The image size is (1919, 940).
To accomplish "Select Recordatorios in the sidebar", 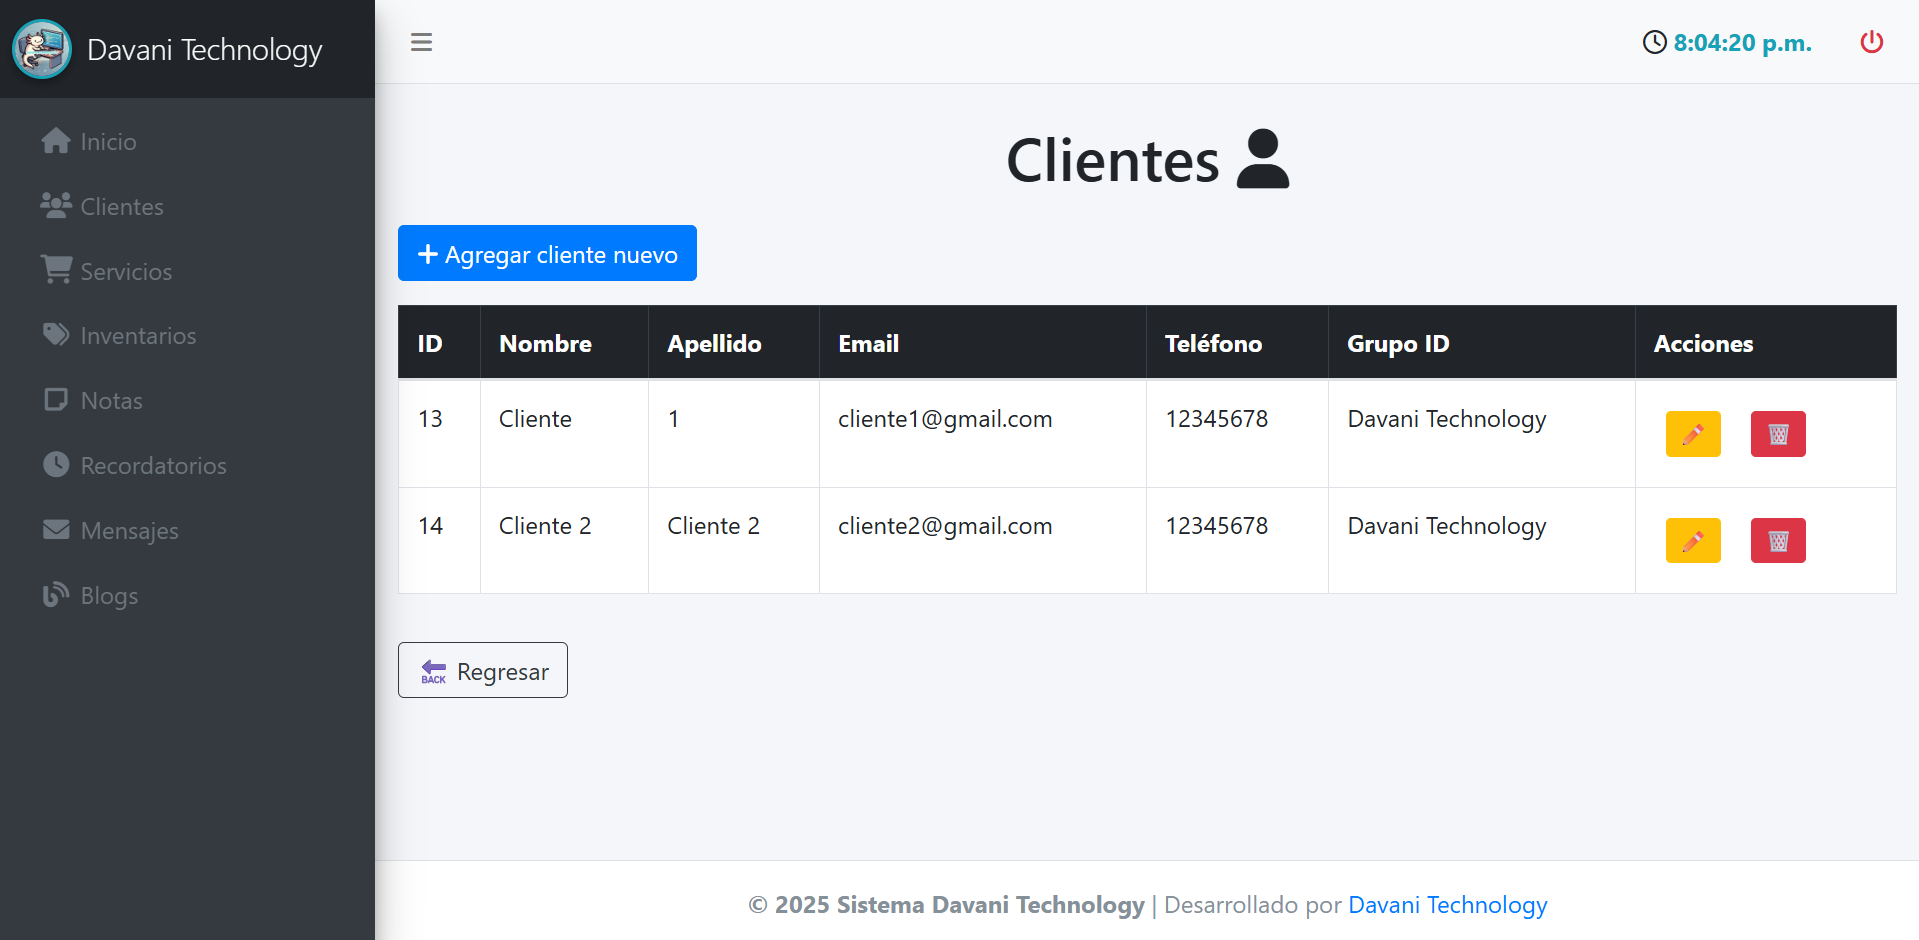I will tap(152, 466).
